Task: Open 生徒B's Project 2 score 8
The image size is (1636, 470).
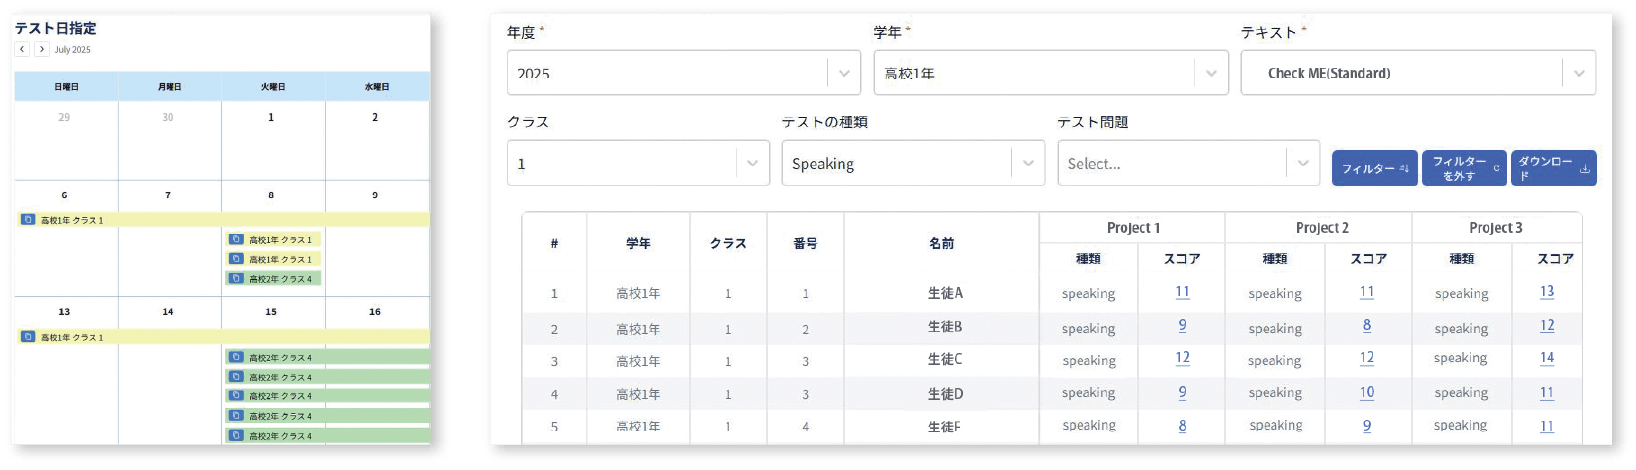Action: pos(1366,326)
